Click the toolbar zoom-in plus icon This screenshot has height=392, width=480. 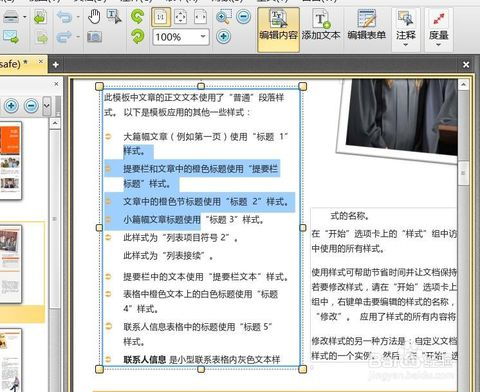[x=224, y=36]
